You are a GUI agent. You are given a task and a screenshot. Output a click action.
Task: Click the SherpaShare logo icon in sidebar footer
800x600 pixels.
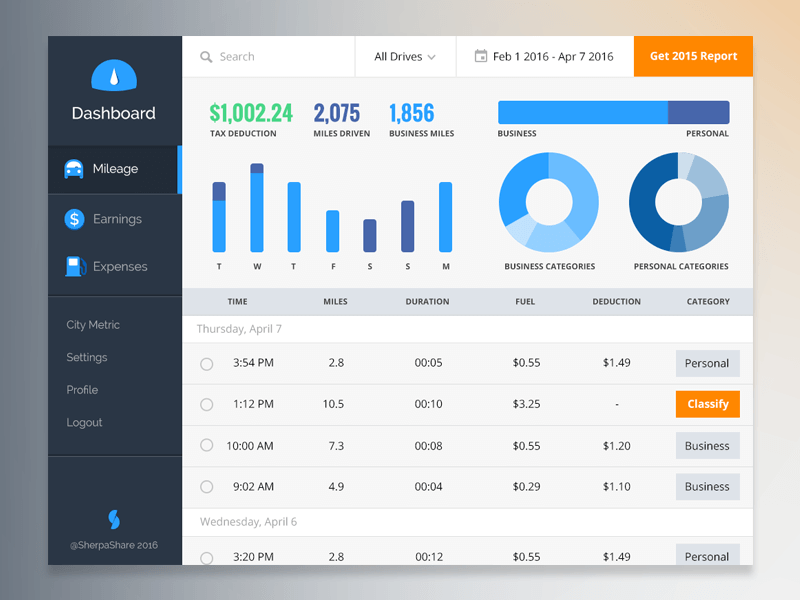pyautogui.click(x=114, y=519)
